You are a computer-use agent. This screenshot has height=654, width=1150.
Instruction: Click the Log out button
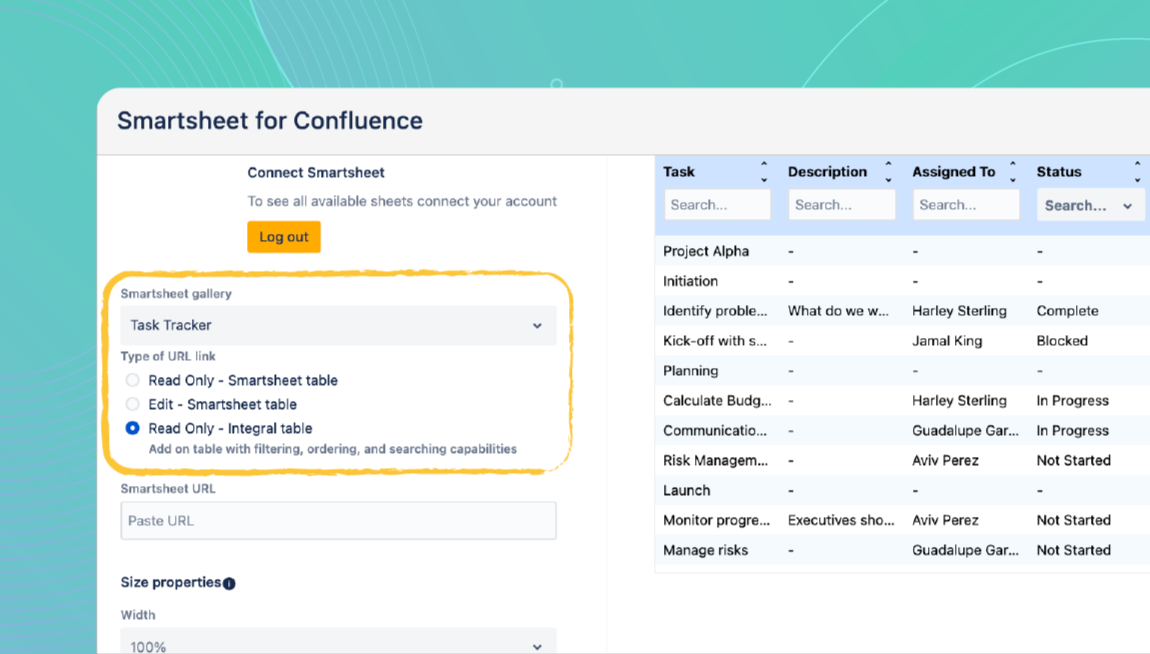click(x=284, y=237)
